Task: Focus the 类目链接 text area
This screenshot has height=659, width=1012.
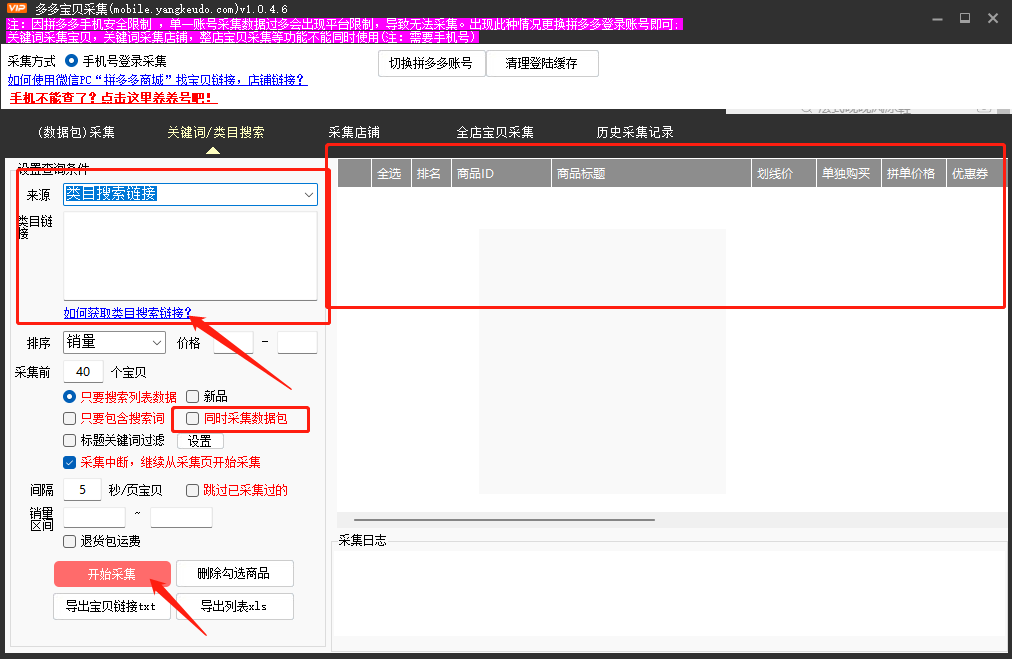Action: point(190,256)
